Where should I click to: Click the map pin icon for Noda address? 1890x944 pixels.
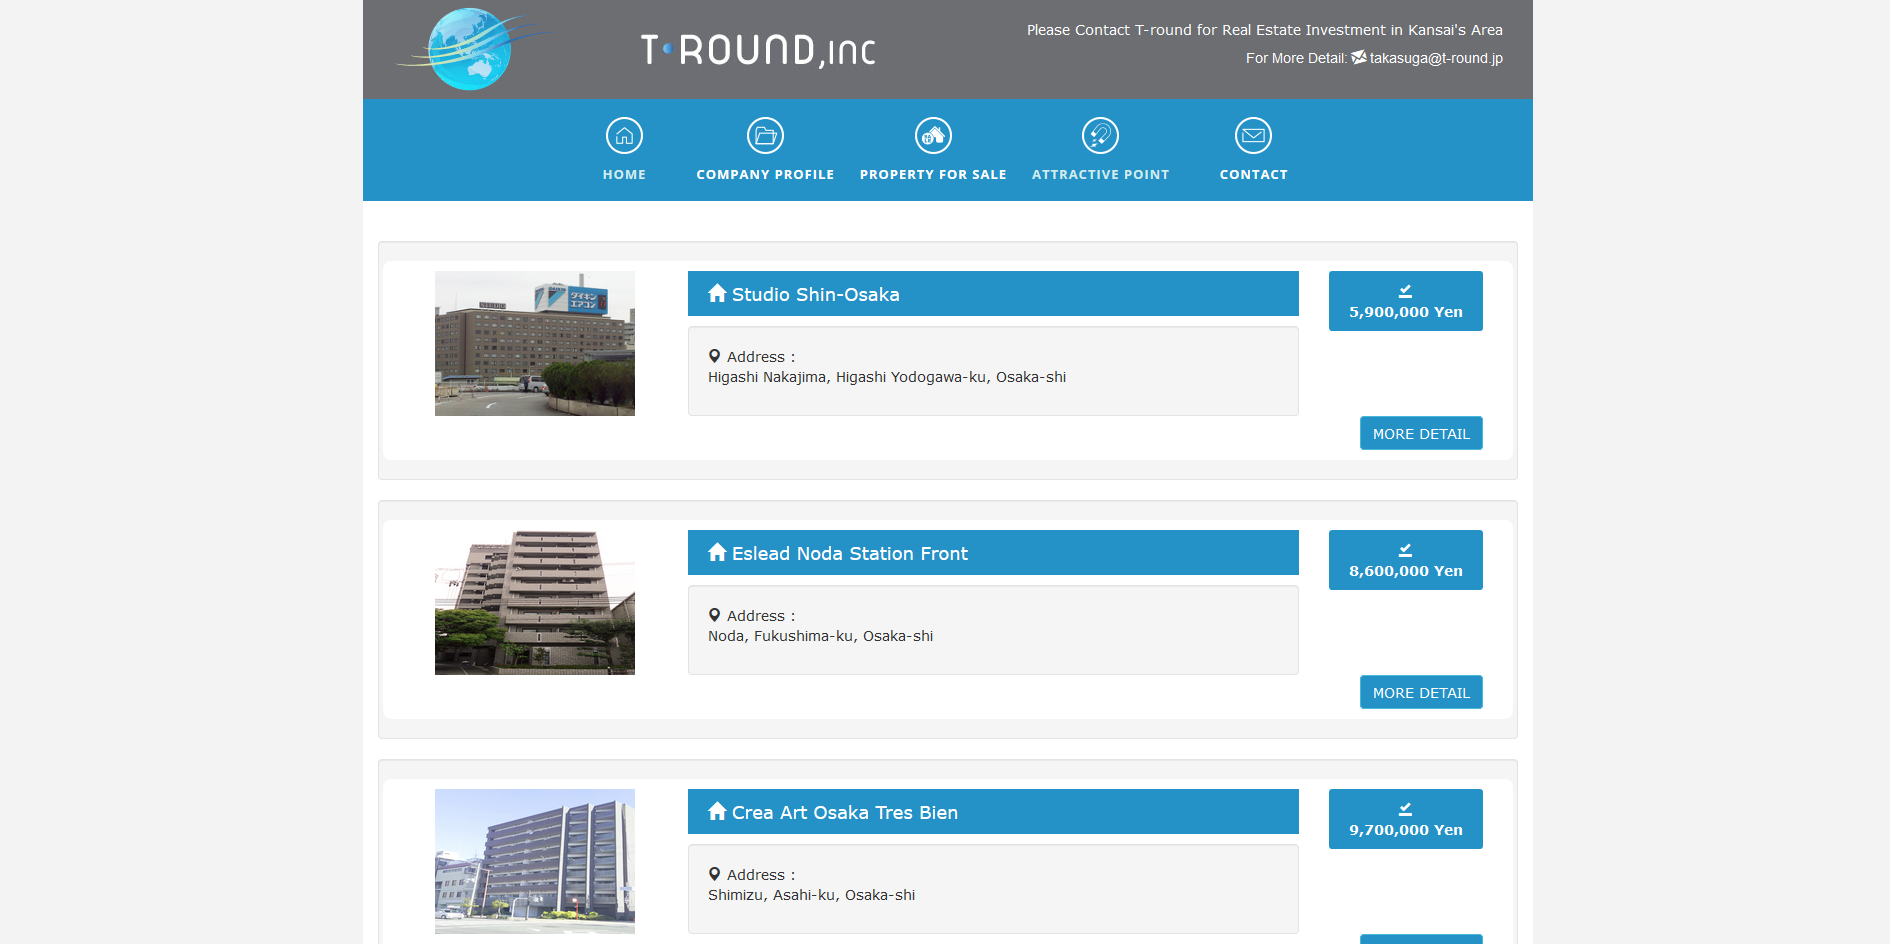714,615
